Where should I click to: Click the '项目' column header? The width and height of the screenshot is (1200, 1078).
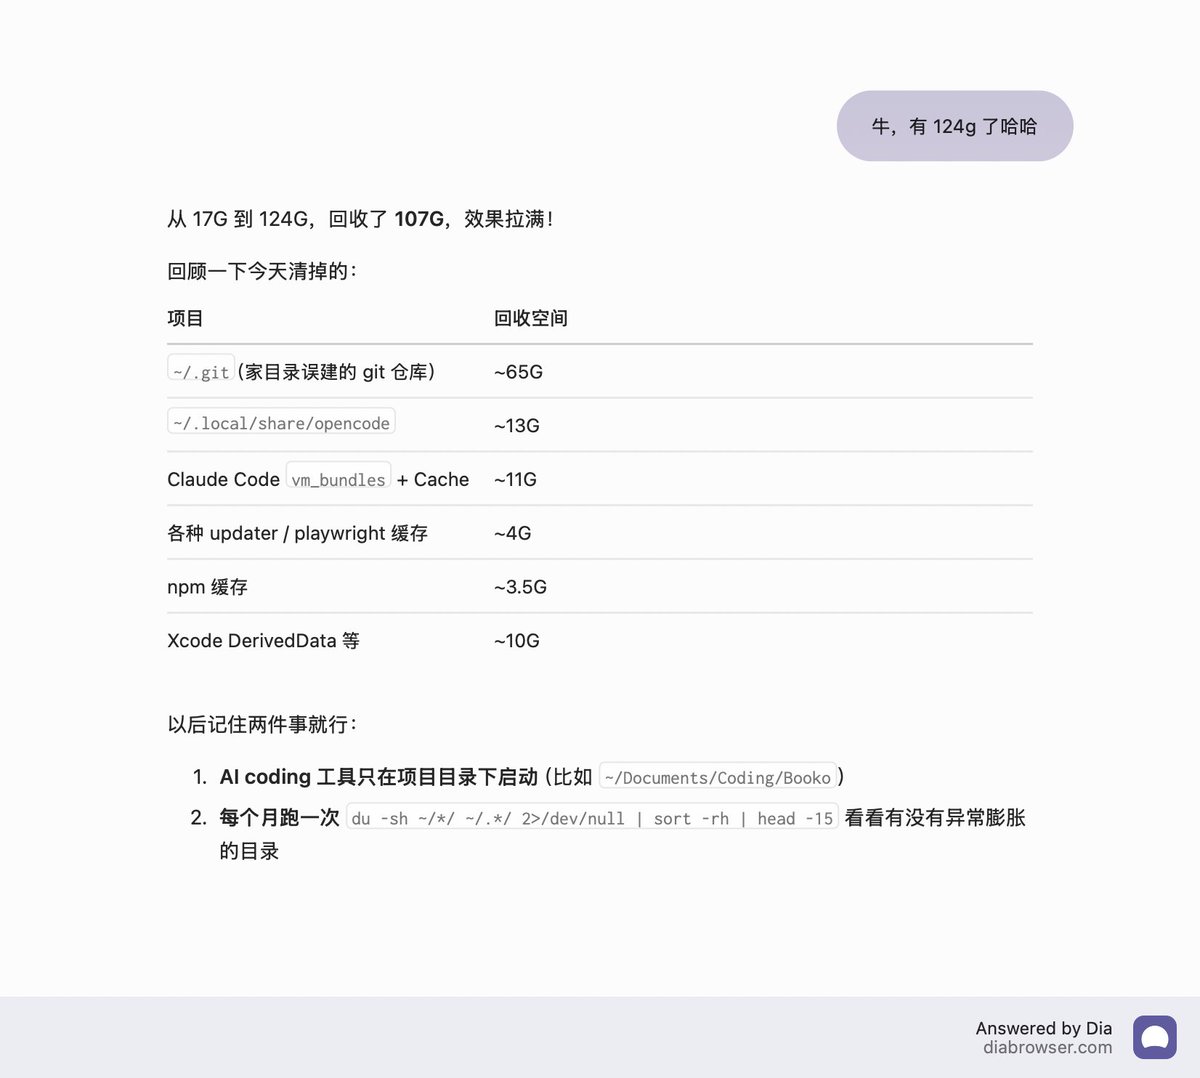point(185,318)
